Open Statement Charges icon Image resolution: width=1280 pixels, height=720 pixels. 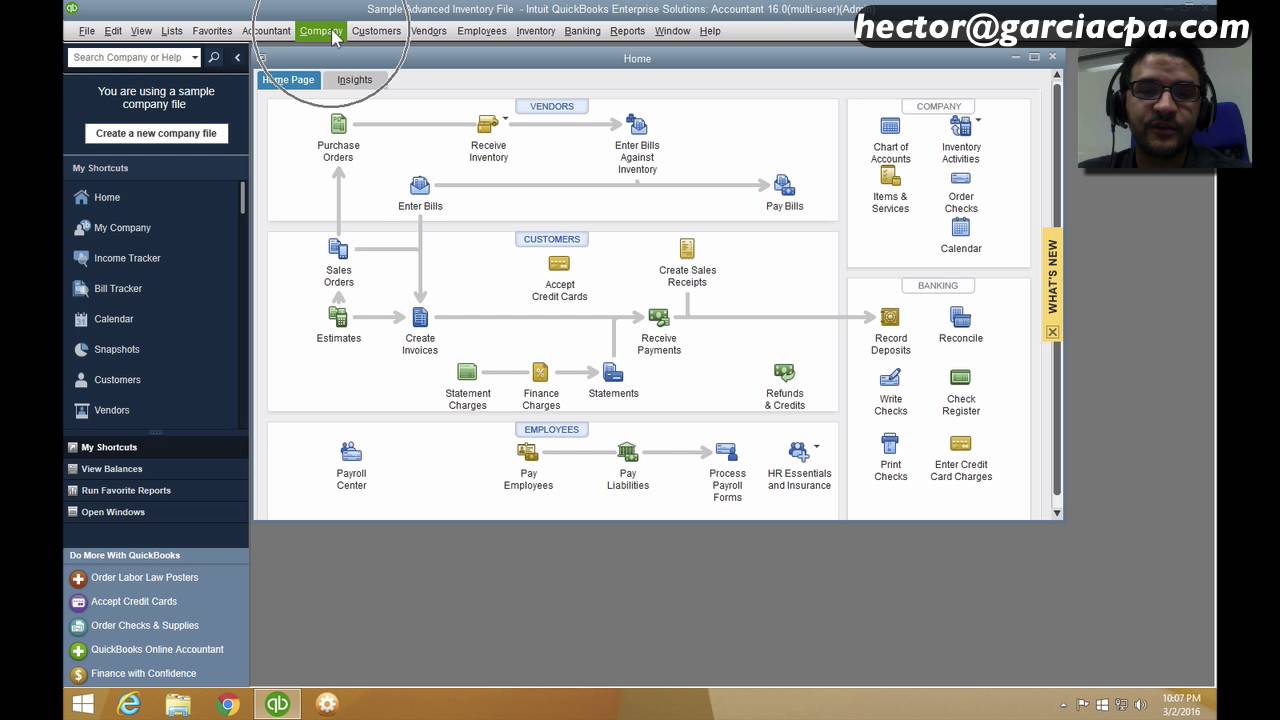point(467,372)
